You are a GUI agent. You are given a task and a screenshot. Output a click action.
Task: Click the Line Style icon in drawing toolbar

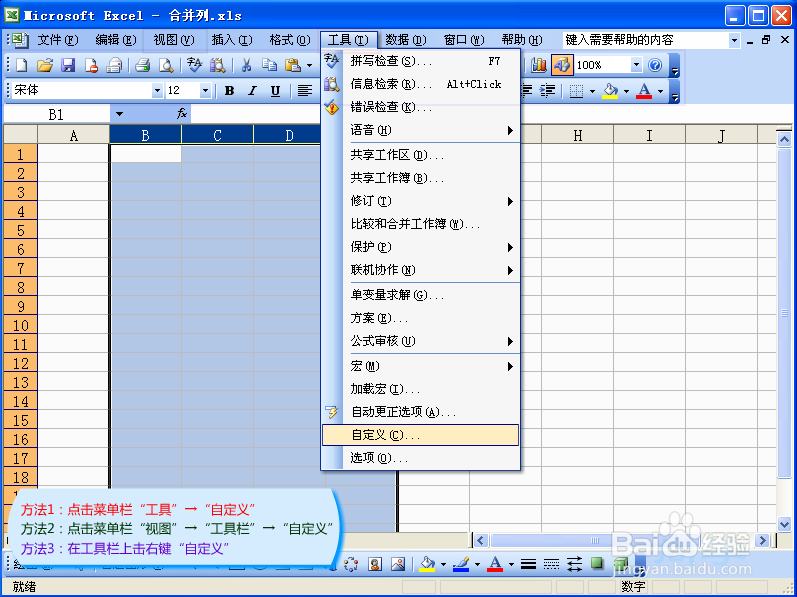pyautogui.click(x=529, y=563)
